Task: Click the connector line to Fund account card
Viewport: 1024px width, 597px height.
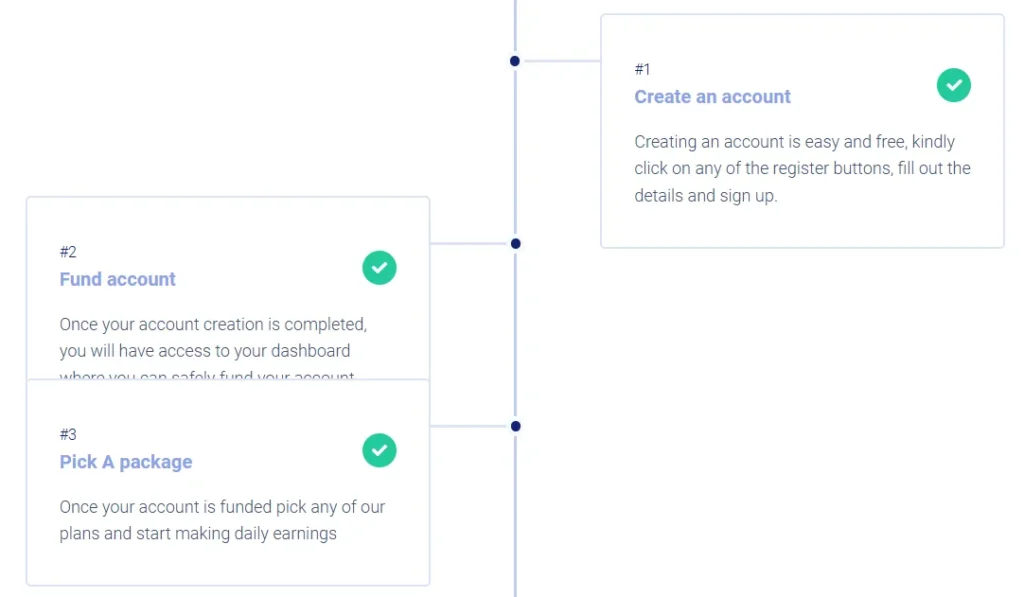Action: 470,243
